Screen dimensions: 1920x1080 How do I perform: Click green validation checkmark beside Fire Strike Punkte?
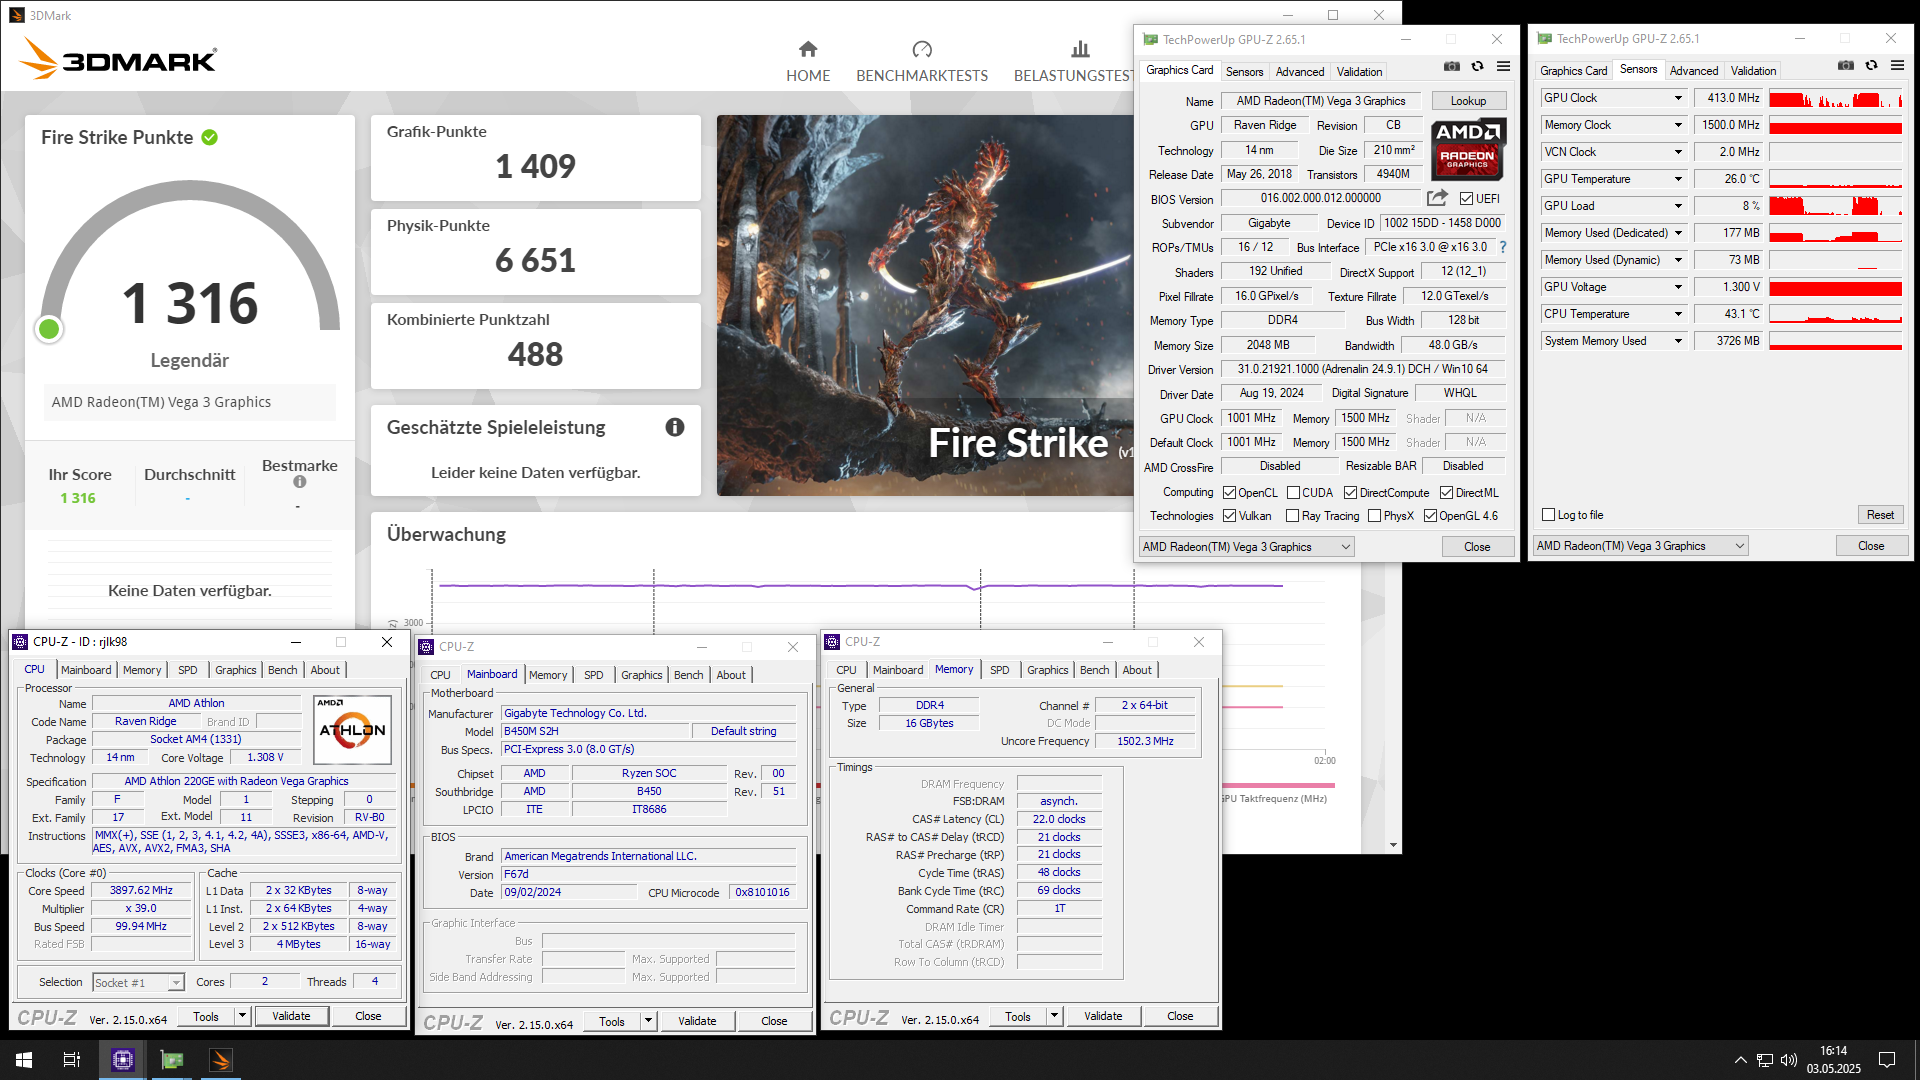pyautogui.click(x=210, y=137)
